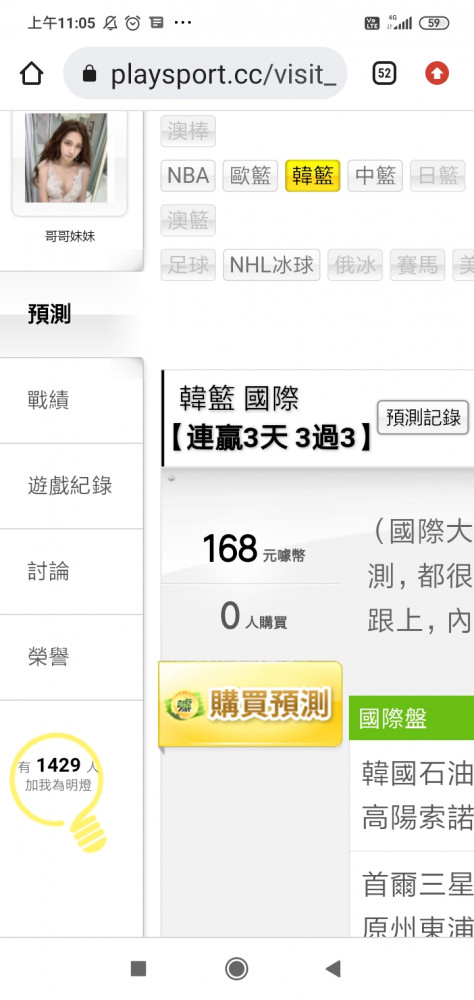Tap the lock icon in address bar
This screenshot has width=474, height=1000.
[89, 75]
